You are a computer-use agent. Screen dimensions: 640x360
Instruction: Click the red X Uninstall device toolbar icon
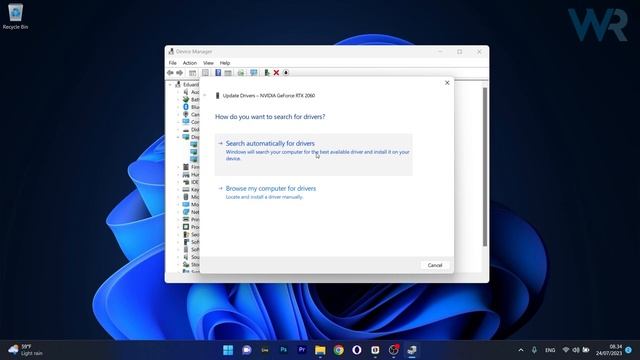pos(276,73)
